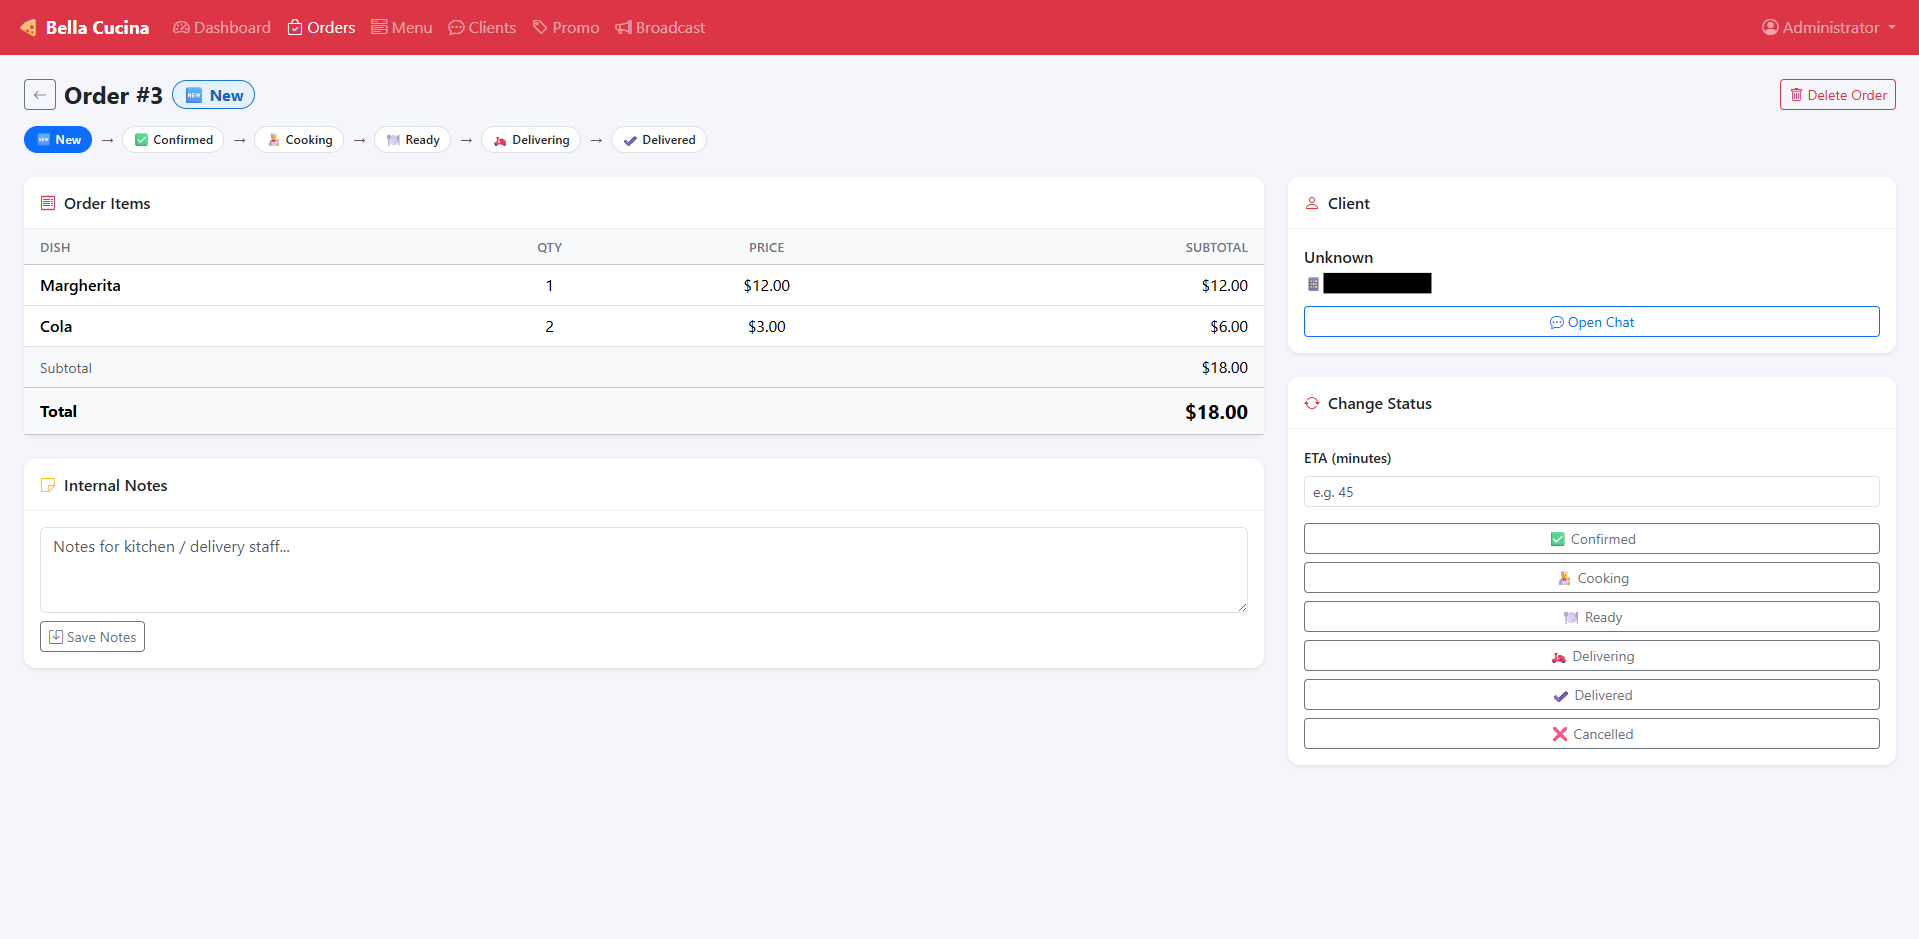Screen dimensions: 1919x939
Task: Click into the internal notes text area
Action: tap(644, 570)
